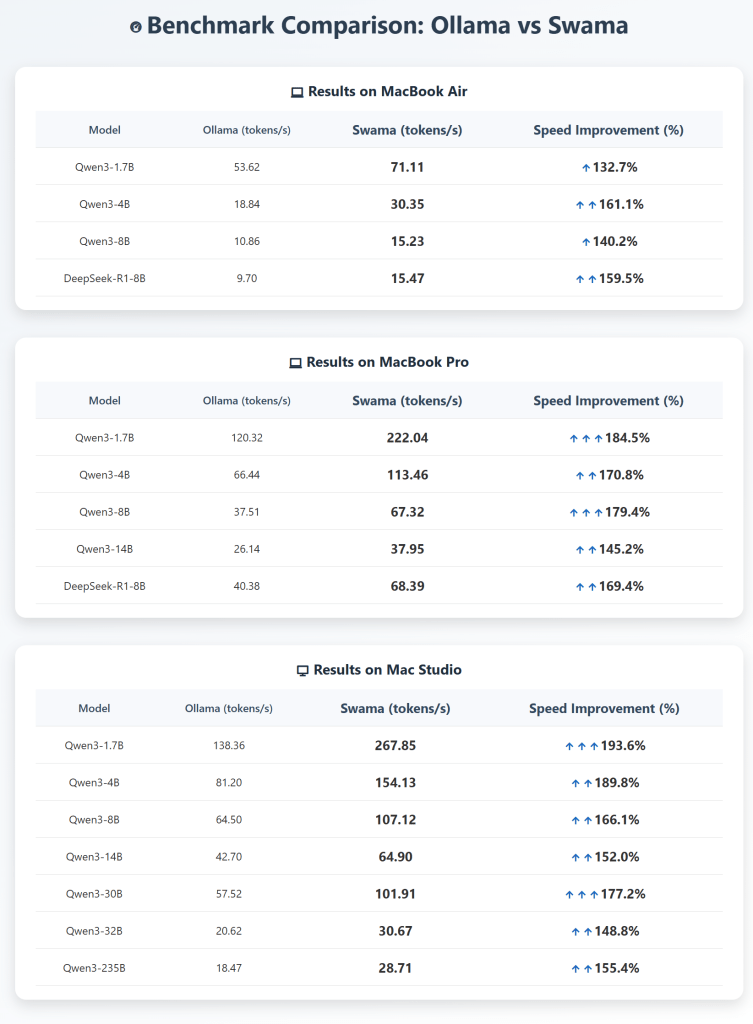Click the Ollama value 120.32
The image size is (753, 1024).
click(x=246, y=438)
